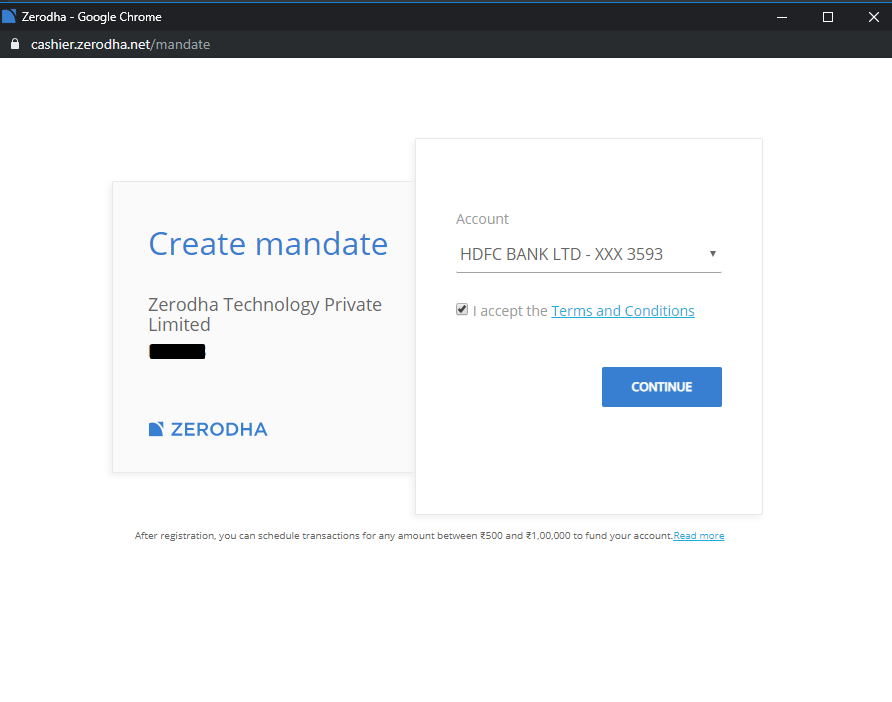Minimize the Chrome window

pos(782,17)
